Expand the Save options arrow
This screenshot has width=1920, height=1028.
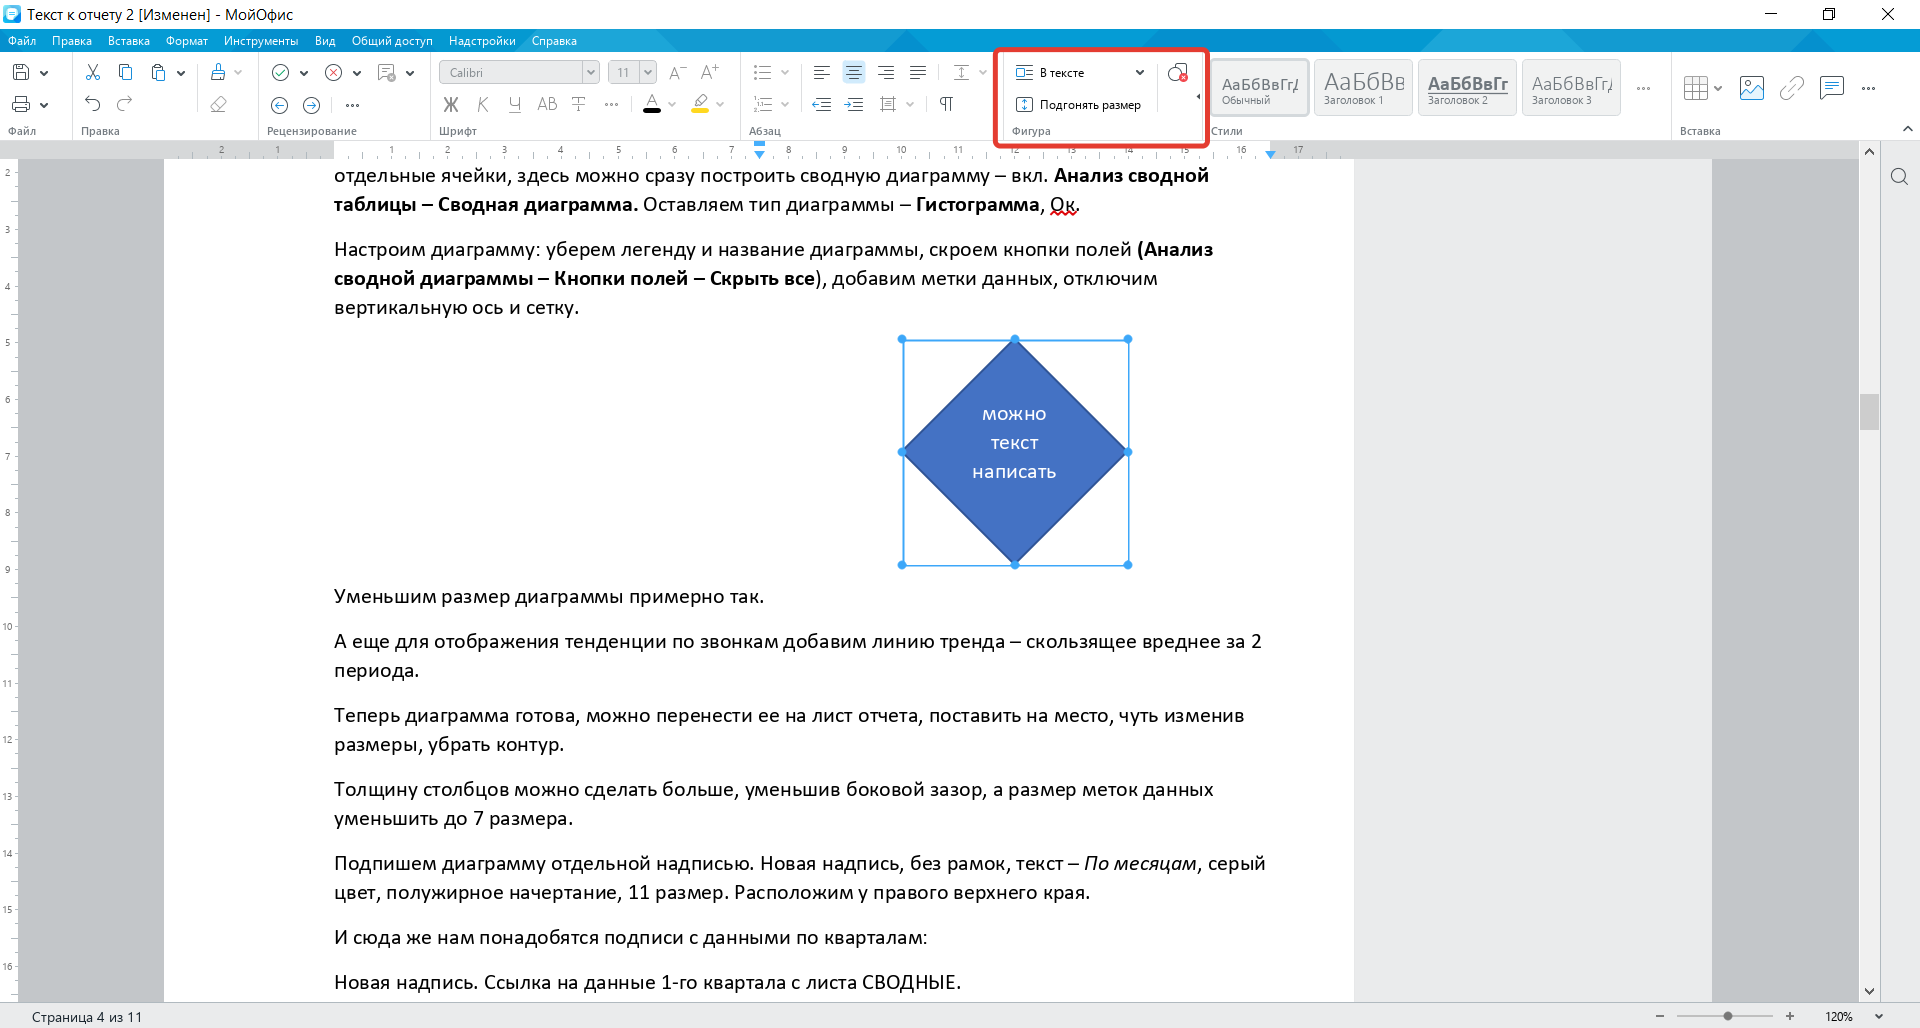[44, 73]
